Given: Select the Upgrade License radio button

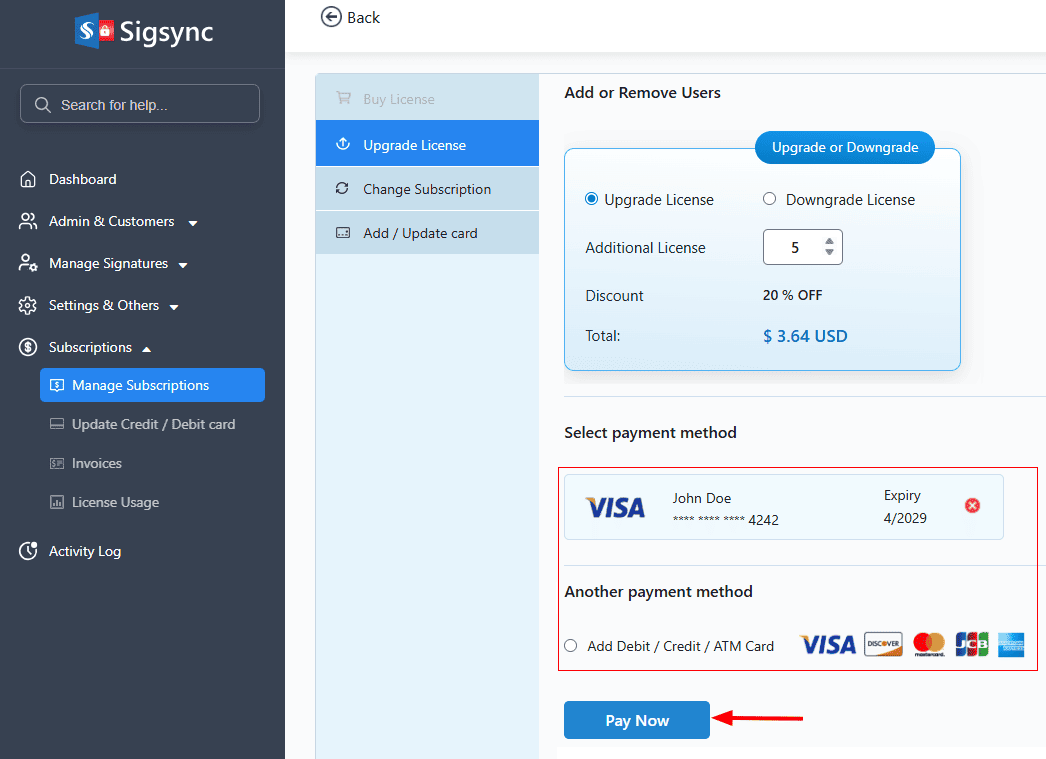Looking at the screenshot, I should point(591,199).
